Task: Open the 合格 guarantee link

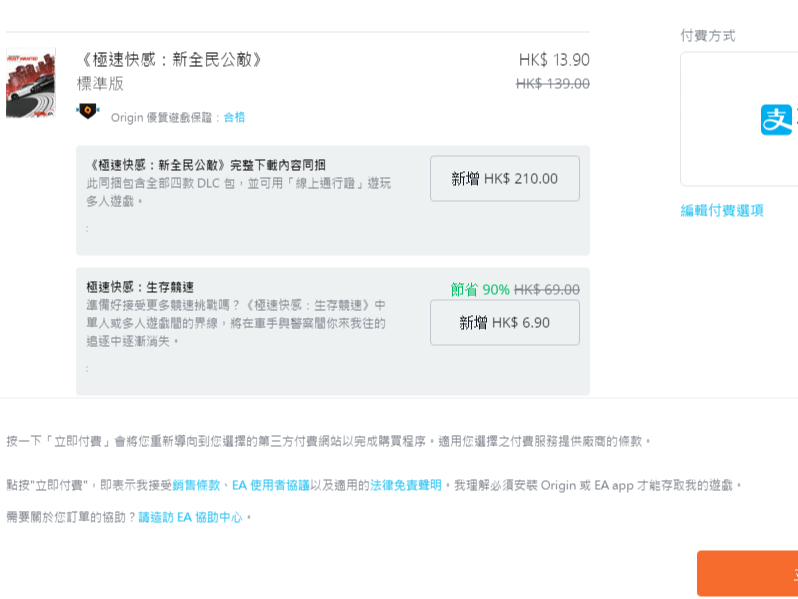Action: pyautogui.click(x=234, y=118)
